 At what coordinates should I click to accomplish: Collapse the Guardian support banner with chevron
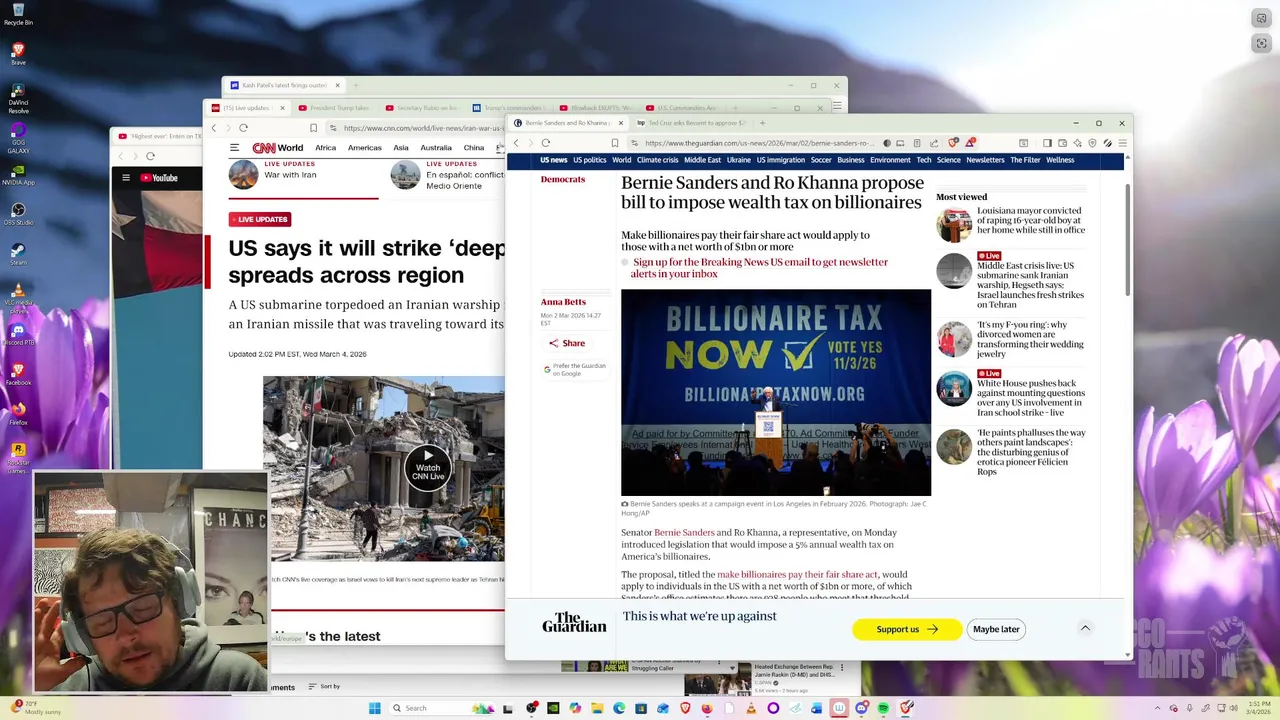click(x=1085, y=628)
